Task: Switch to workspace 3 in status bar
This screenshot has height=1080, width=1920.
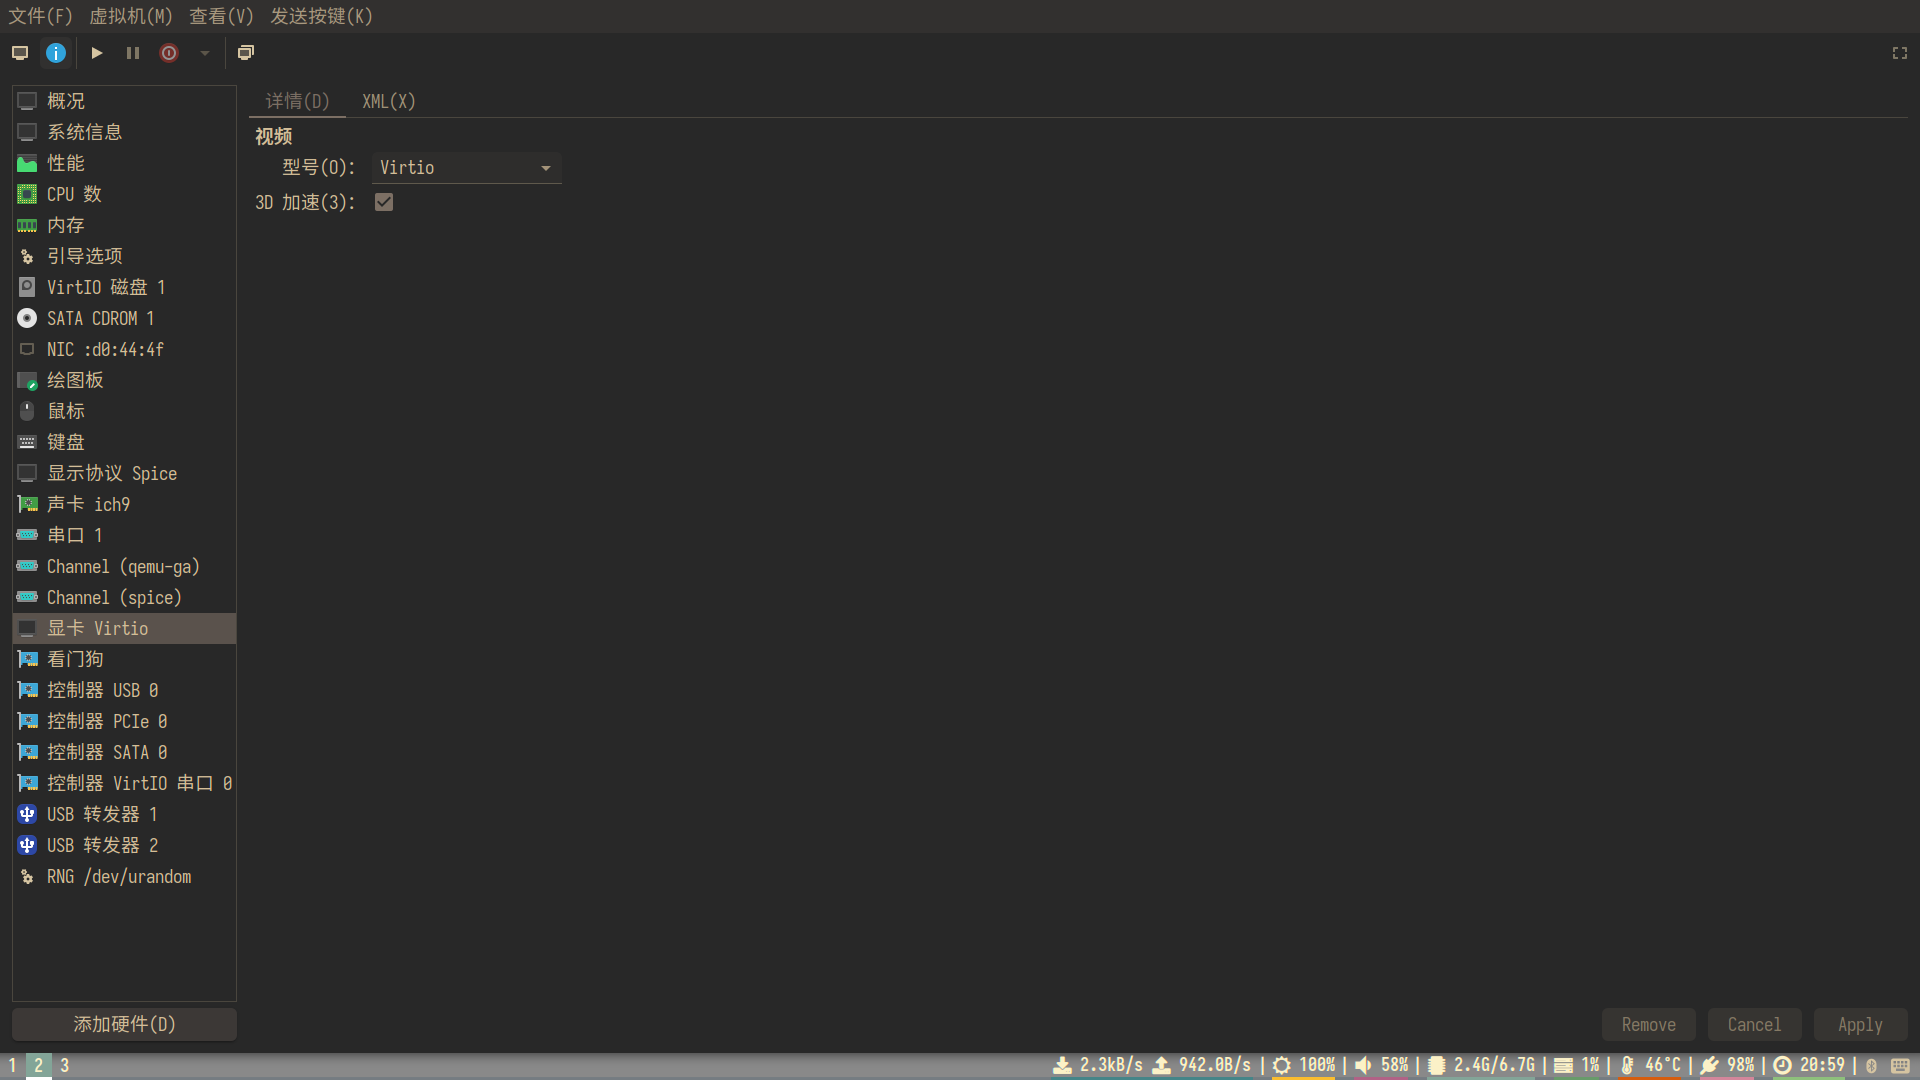Action: click(x=65, y=1065)
